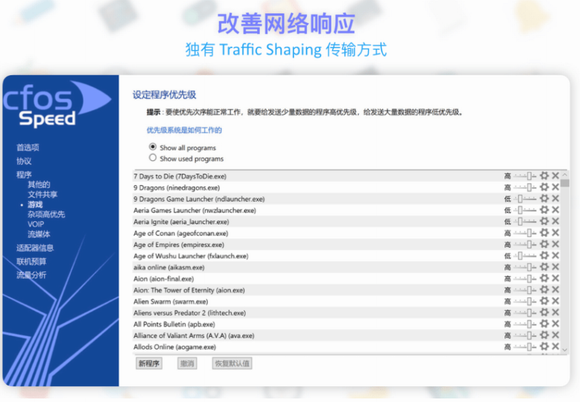Delete 9 Dragons (ninedragons.exe) entry
This screenshot has width=580, height=402.
coord(555,187)
